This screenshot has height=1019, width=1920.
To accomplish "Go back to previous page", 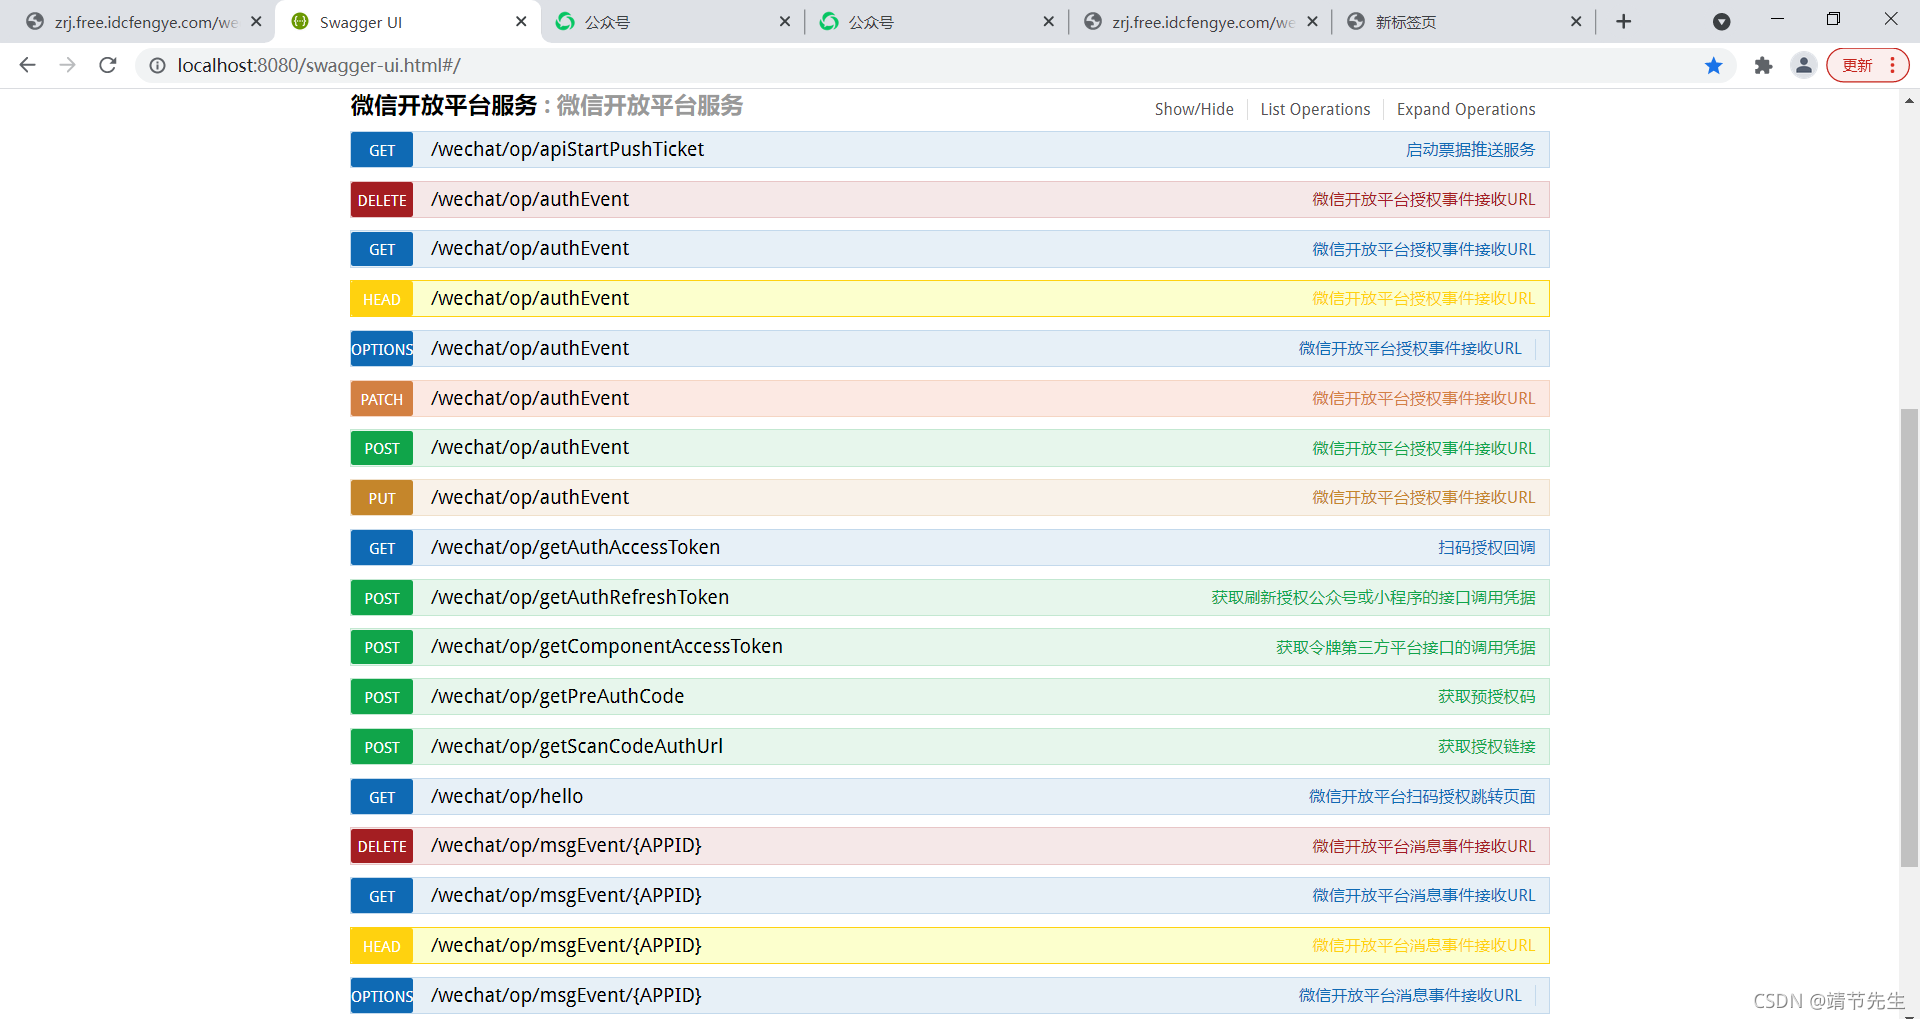I will pos(28,65).
